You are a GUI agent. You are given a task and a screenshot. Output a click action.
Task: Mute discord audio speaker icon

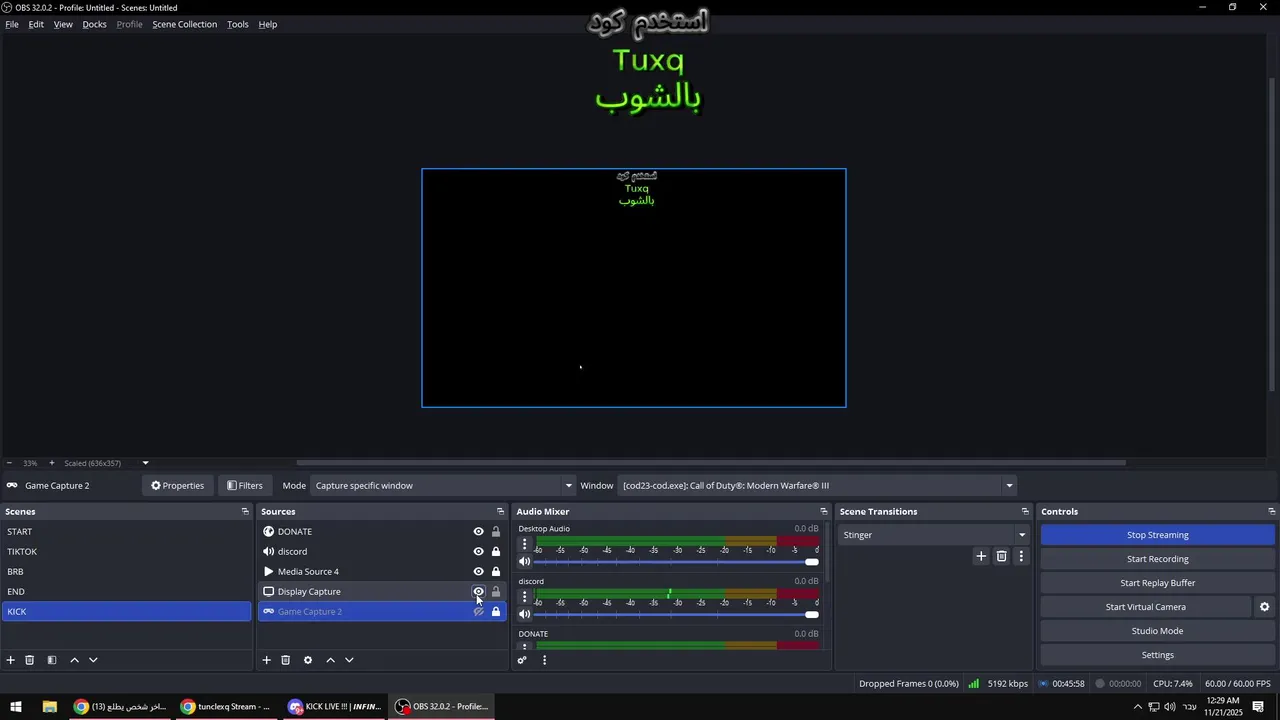(x=524, y=614)
